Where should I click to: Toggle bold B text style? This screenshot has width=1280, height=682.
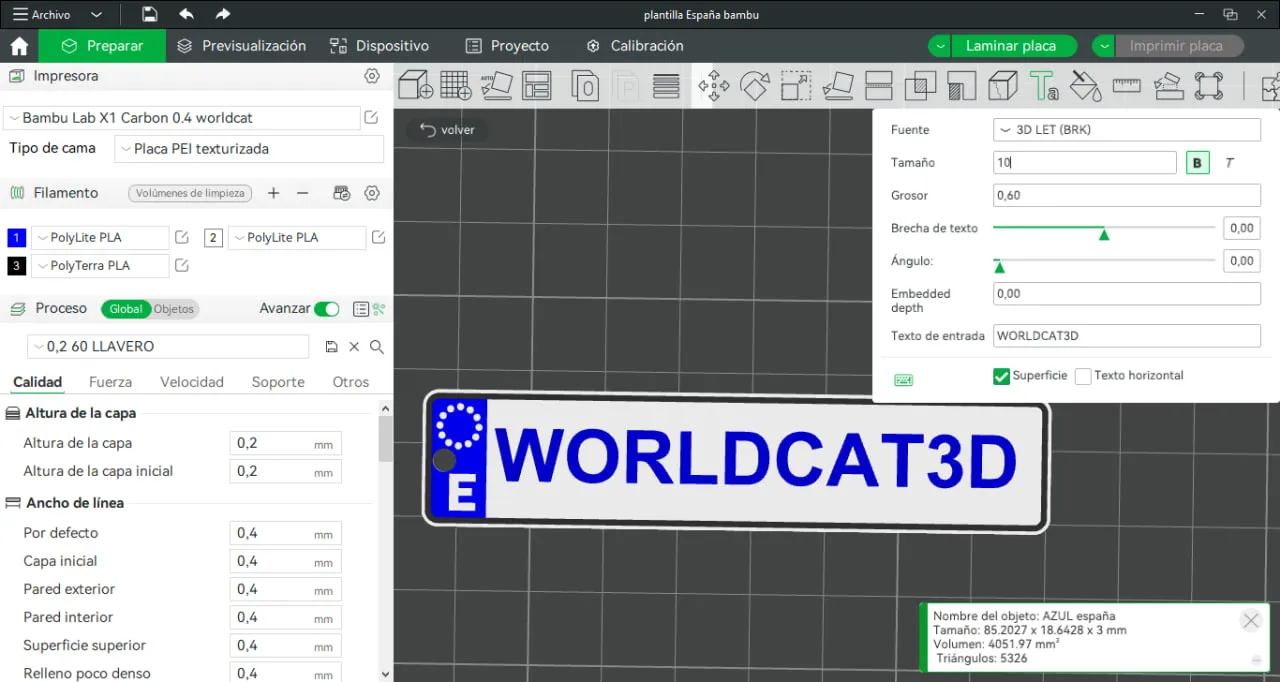coord(1198,163)
